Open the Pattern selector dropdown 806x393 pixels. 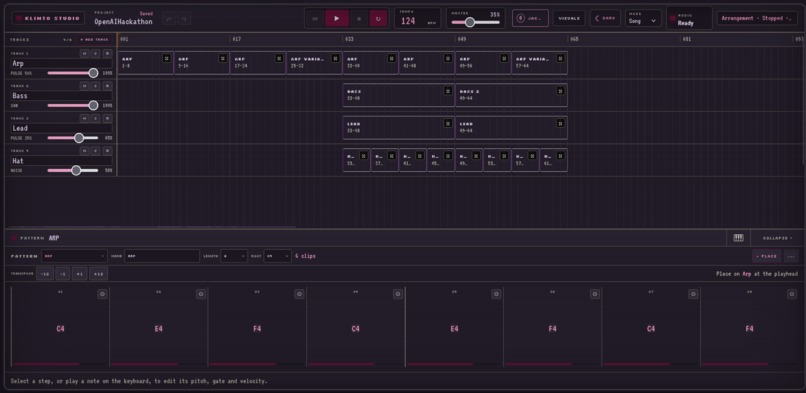coord(75,256)
